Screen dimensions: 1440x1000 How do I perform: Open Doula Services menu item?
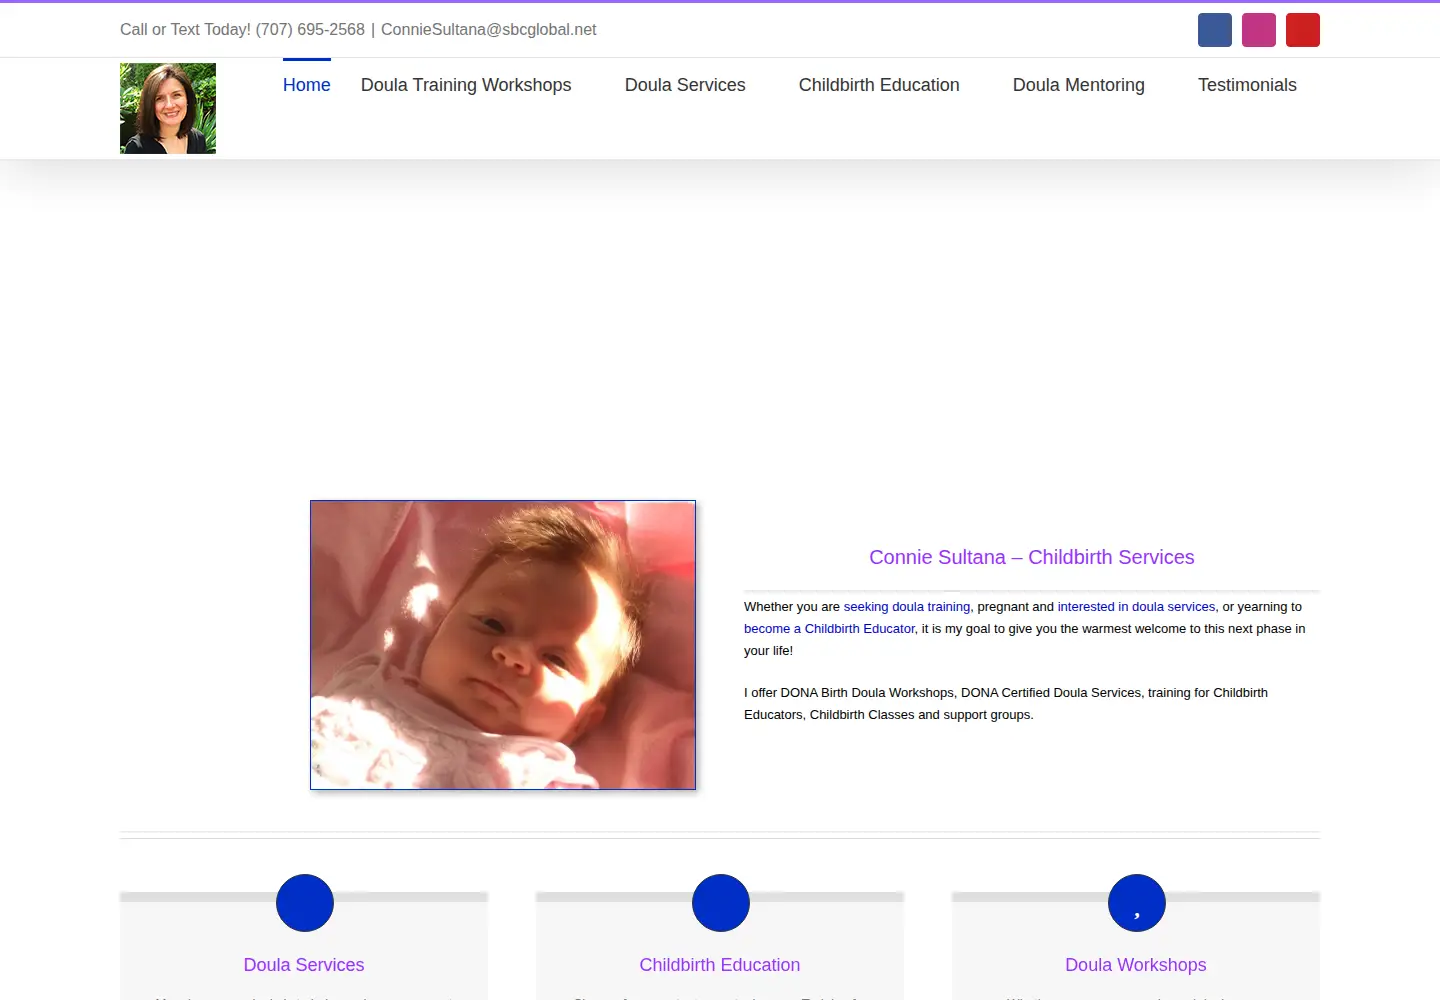[x=685, y=85]
